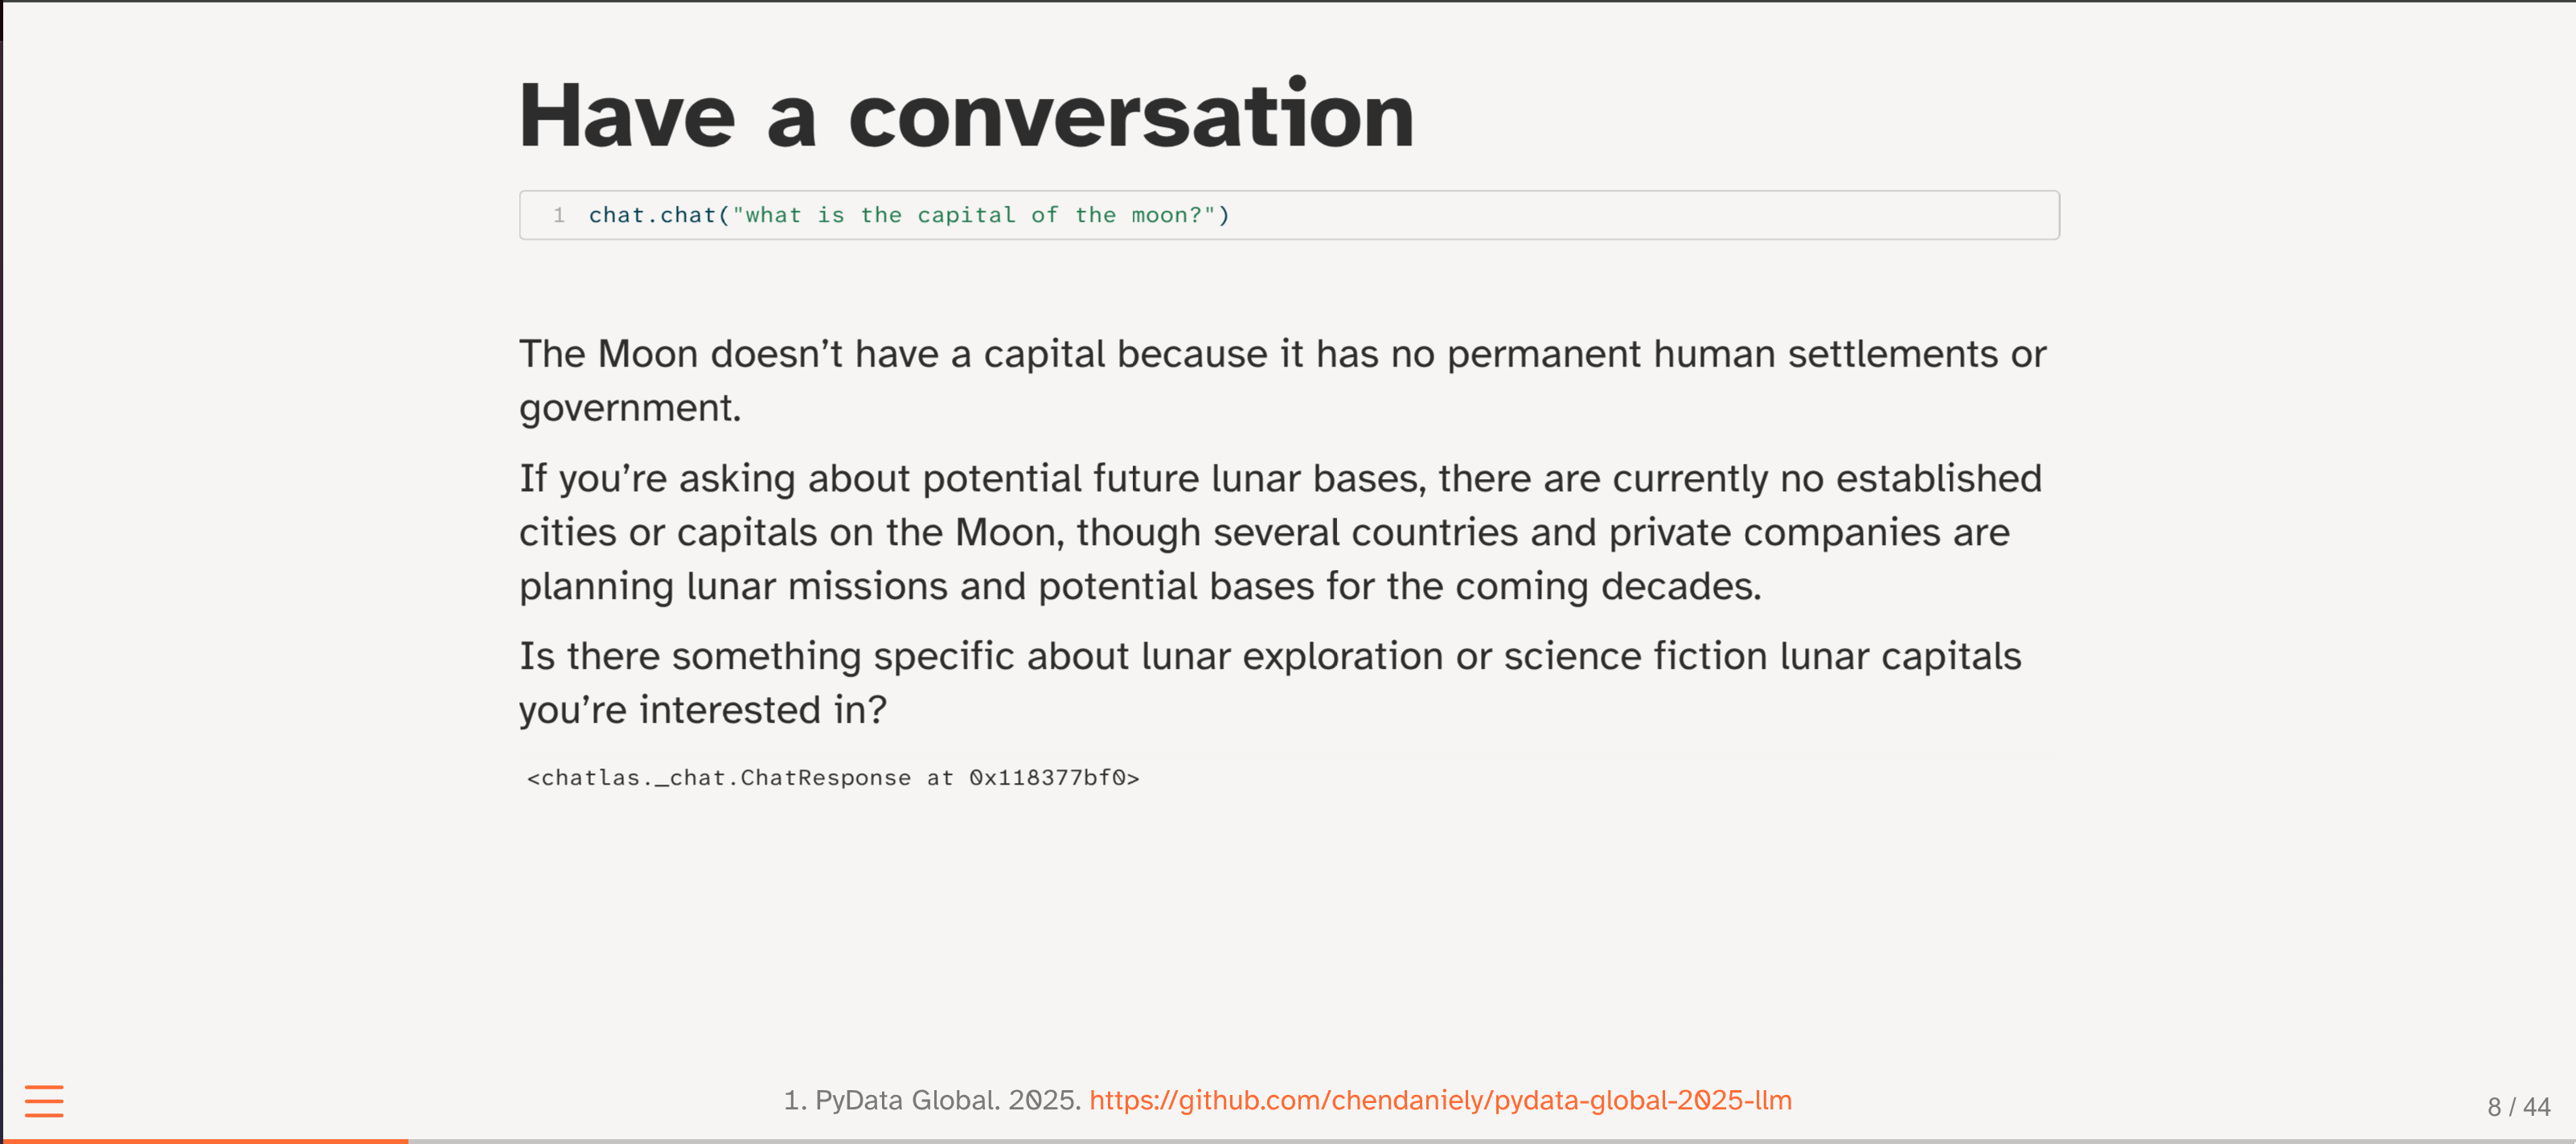Click the text "you're interested in?"
This screenshot has height=1144, width=2576.
[x=703, y=710]
